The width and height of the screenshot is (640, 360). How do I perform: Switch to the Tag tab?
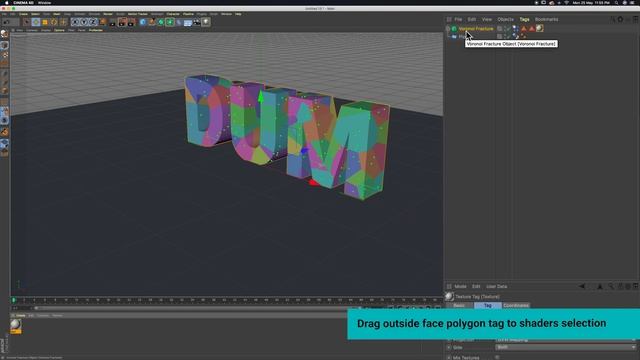[x=488, y=305]
